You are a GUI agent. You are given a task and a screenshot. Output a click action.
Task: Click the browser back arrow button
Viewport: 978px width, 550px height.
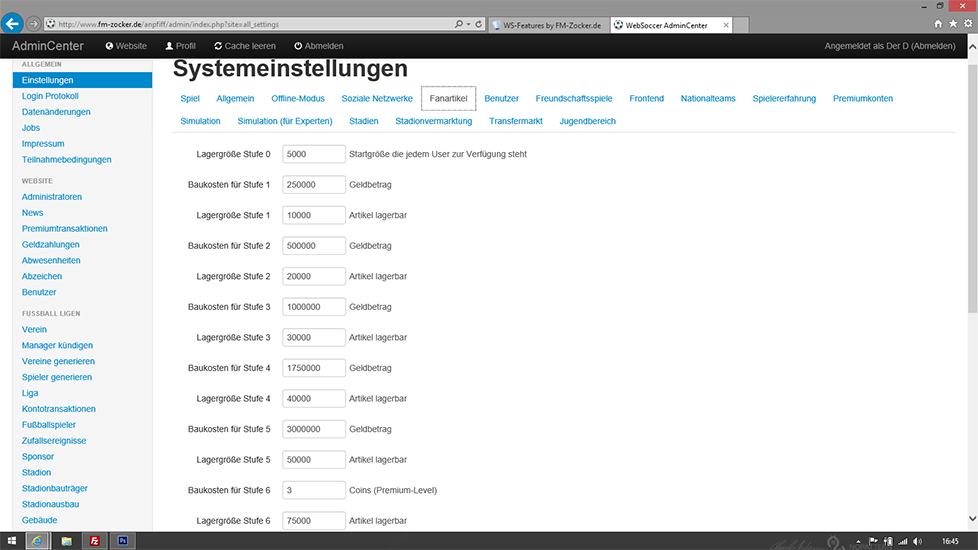click(14, 23)
